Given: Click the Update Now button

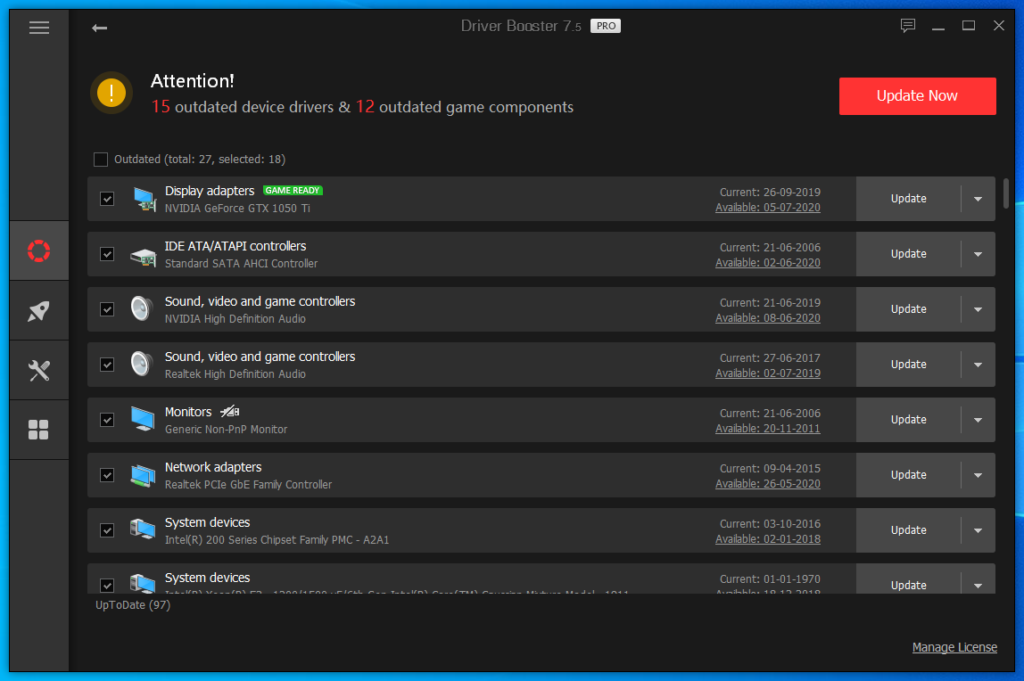Looking at the screenshot, I should (x=917, y=95).
